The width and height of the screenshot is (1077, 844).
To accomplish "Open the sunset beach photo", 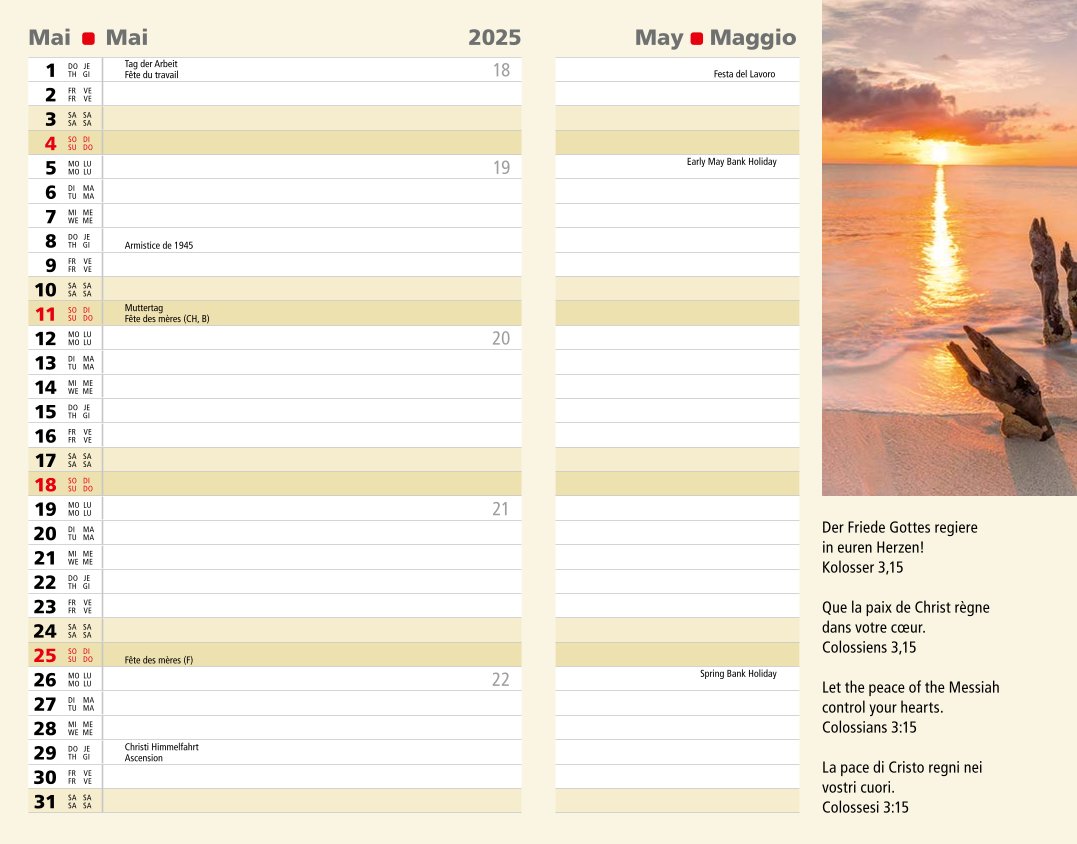I will tap(948, 247).
